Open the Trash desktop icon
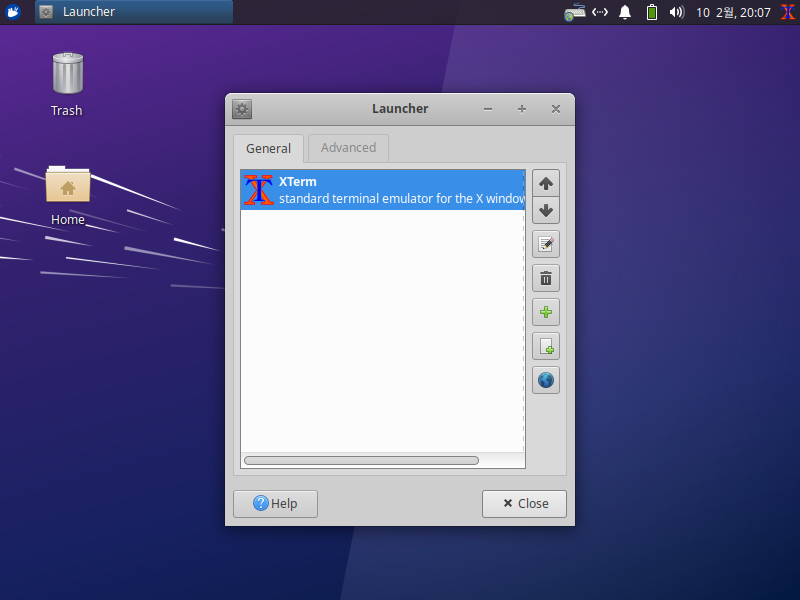This screenshot has width=800, height=600. pyautogui.click(x=67, y=84)
